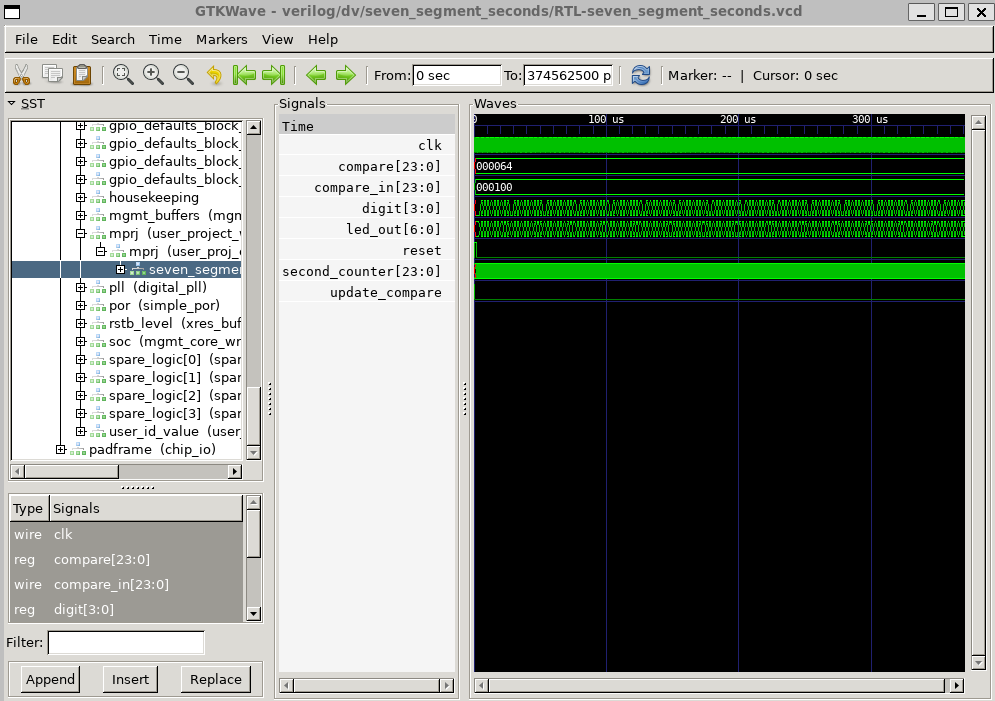Collapse the SST panel triangle
995x701 pixels.
(x=11, y=103)
